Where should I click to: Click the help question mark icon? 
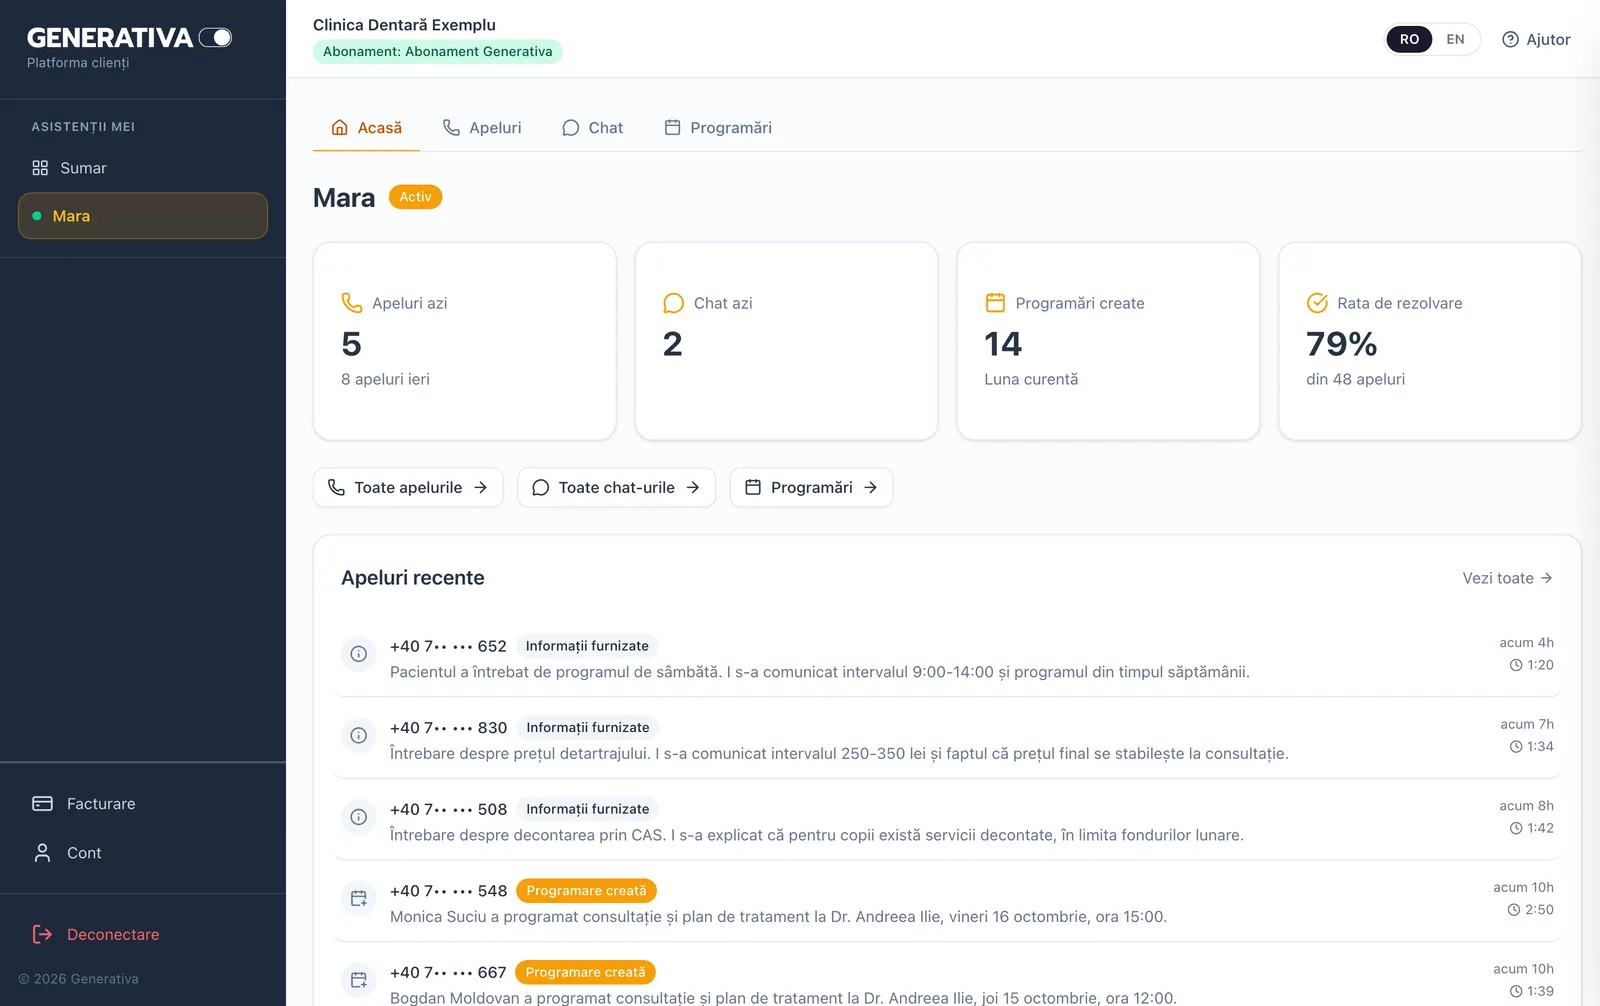coord(1510,39)
